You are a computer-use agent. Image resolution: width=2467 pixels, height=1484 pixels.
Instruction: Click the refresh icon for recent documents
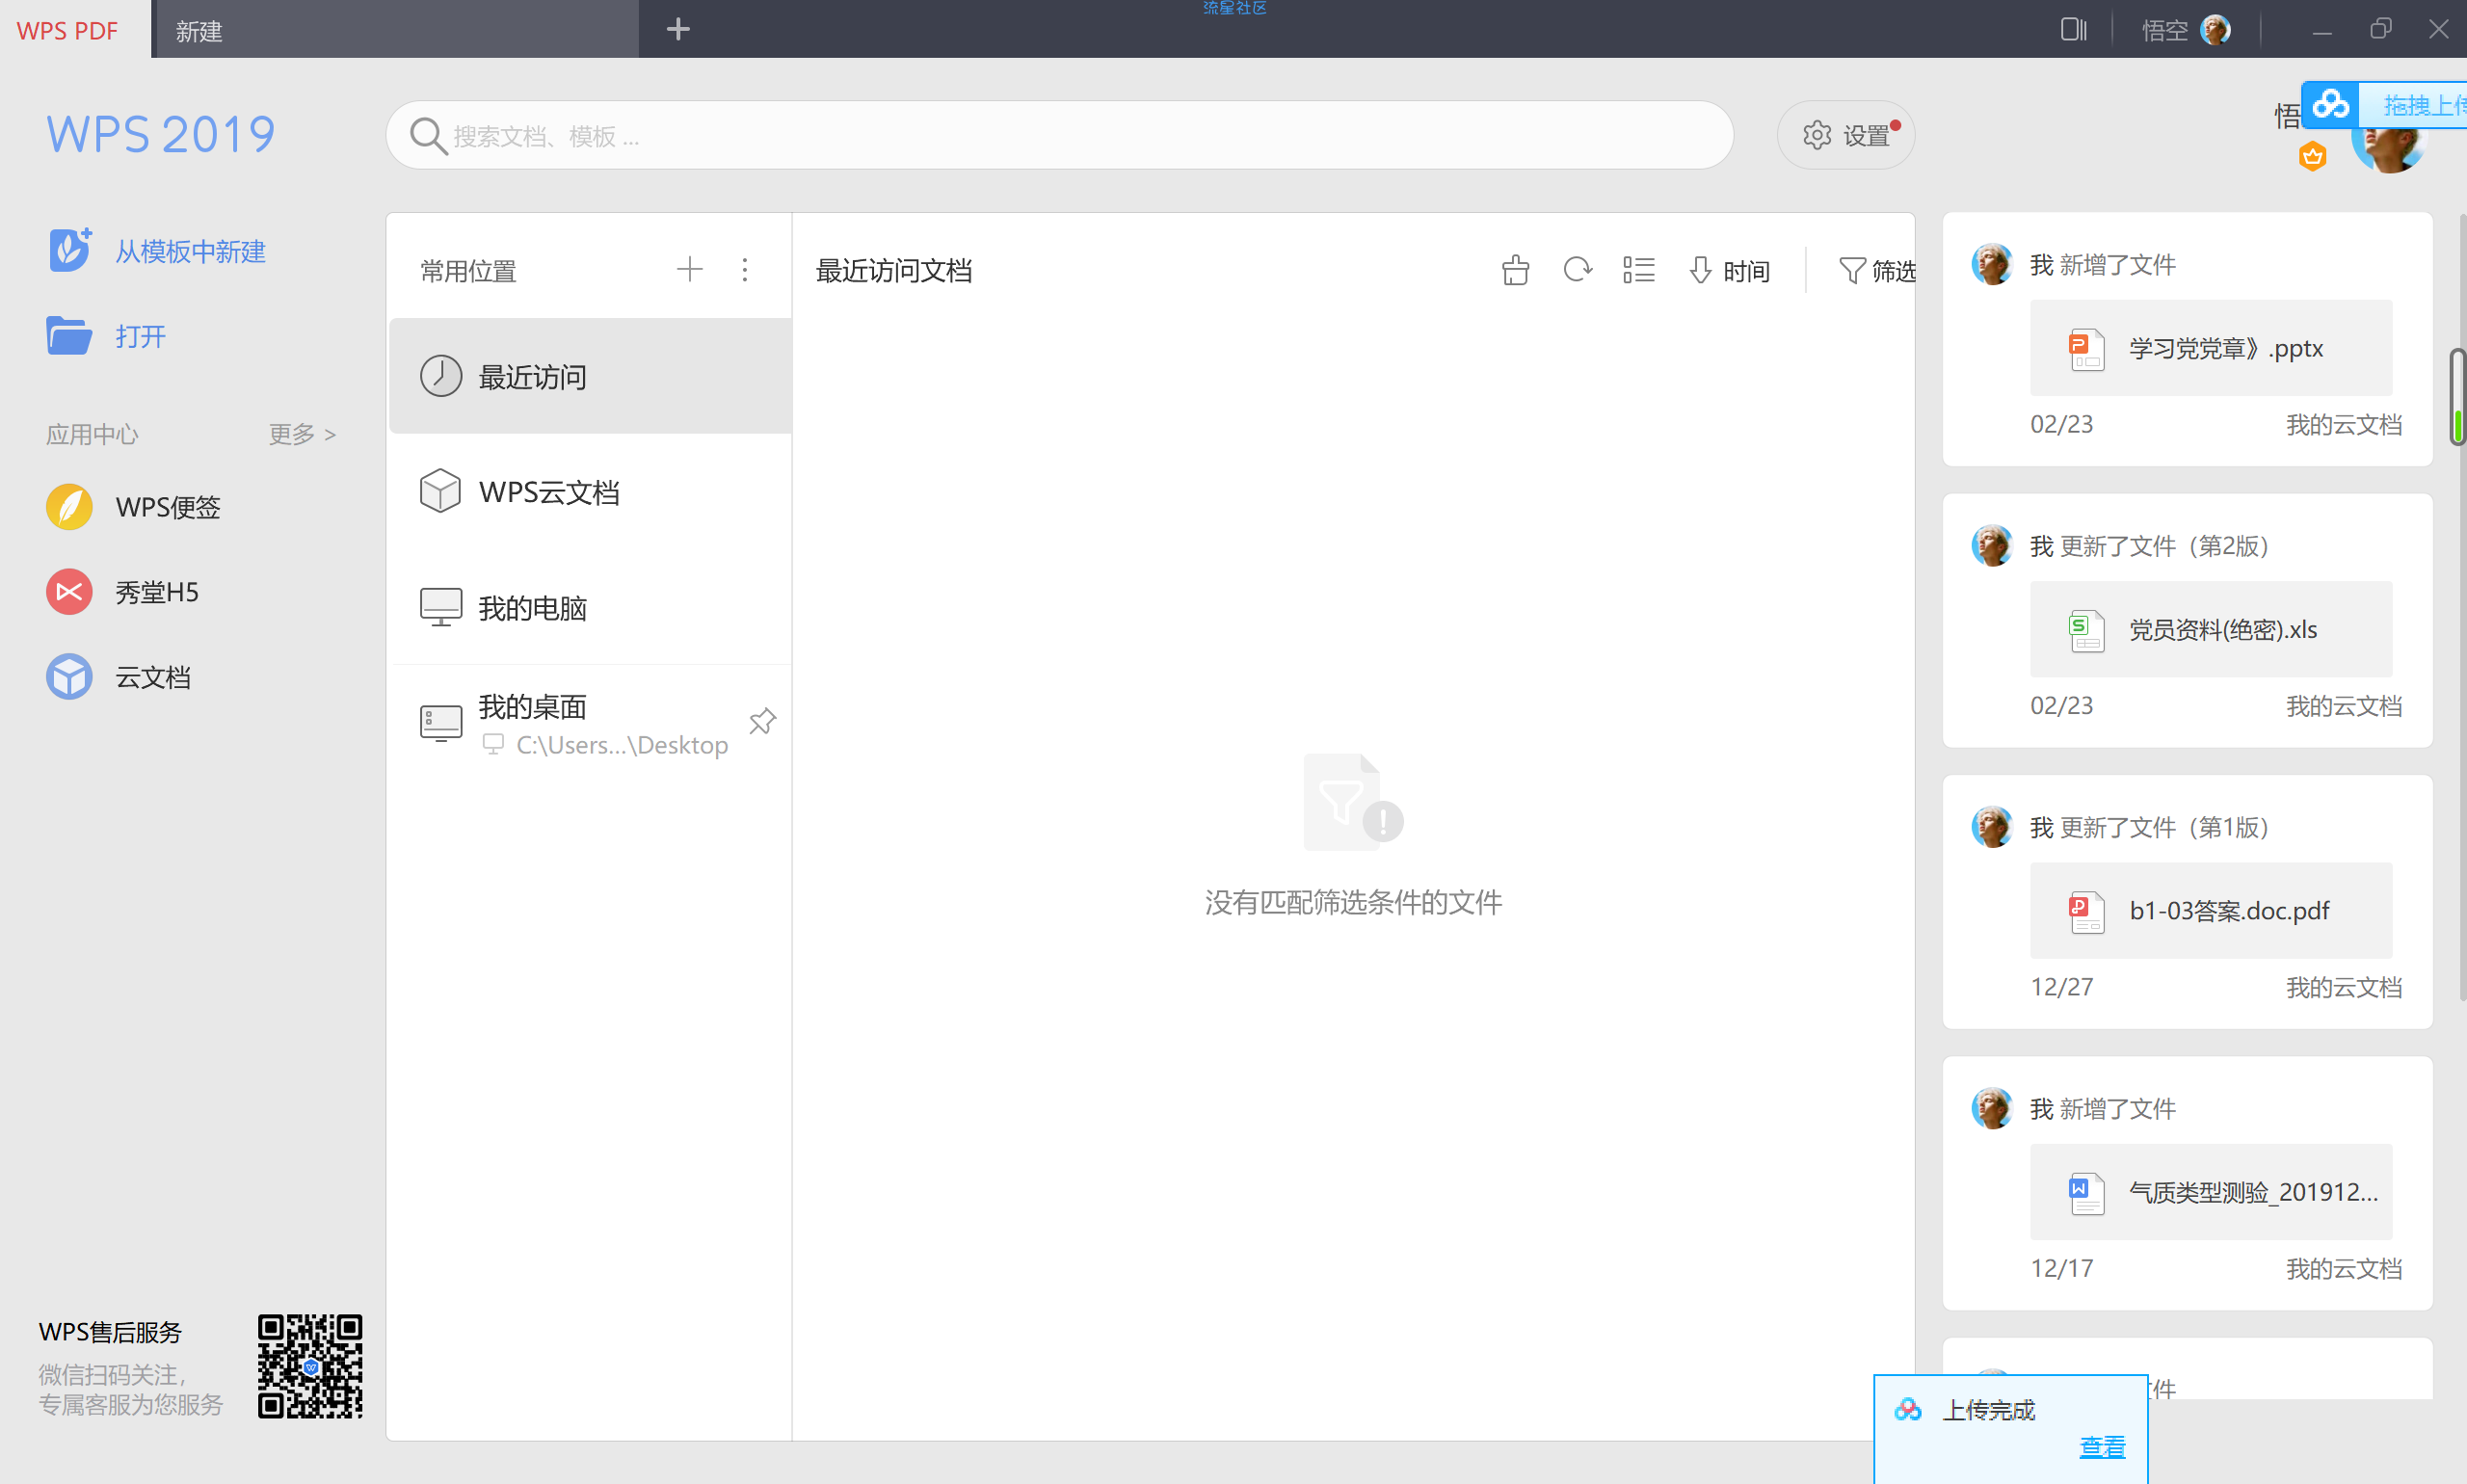[x=1577, y=270]
